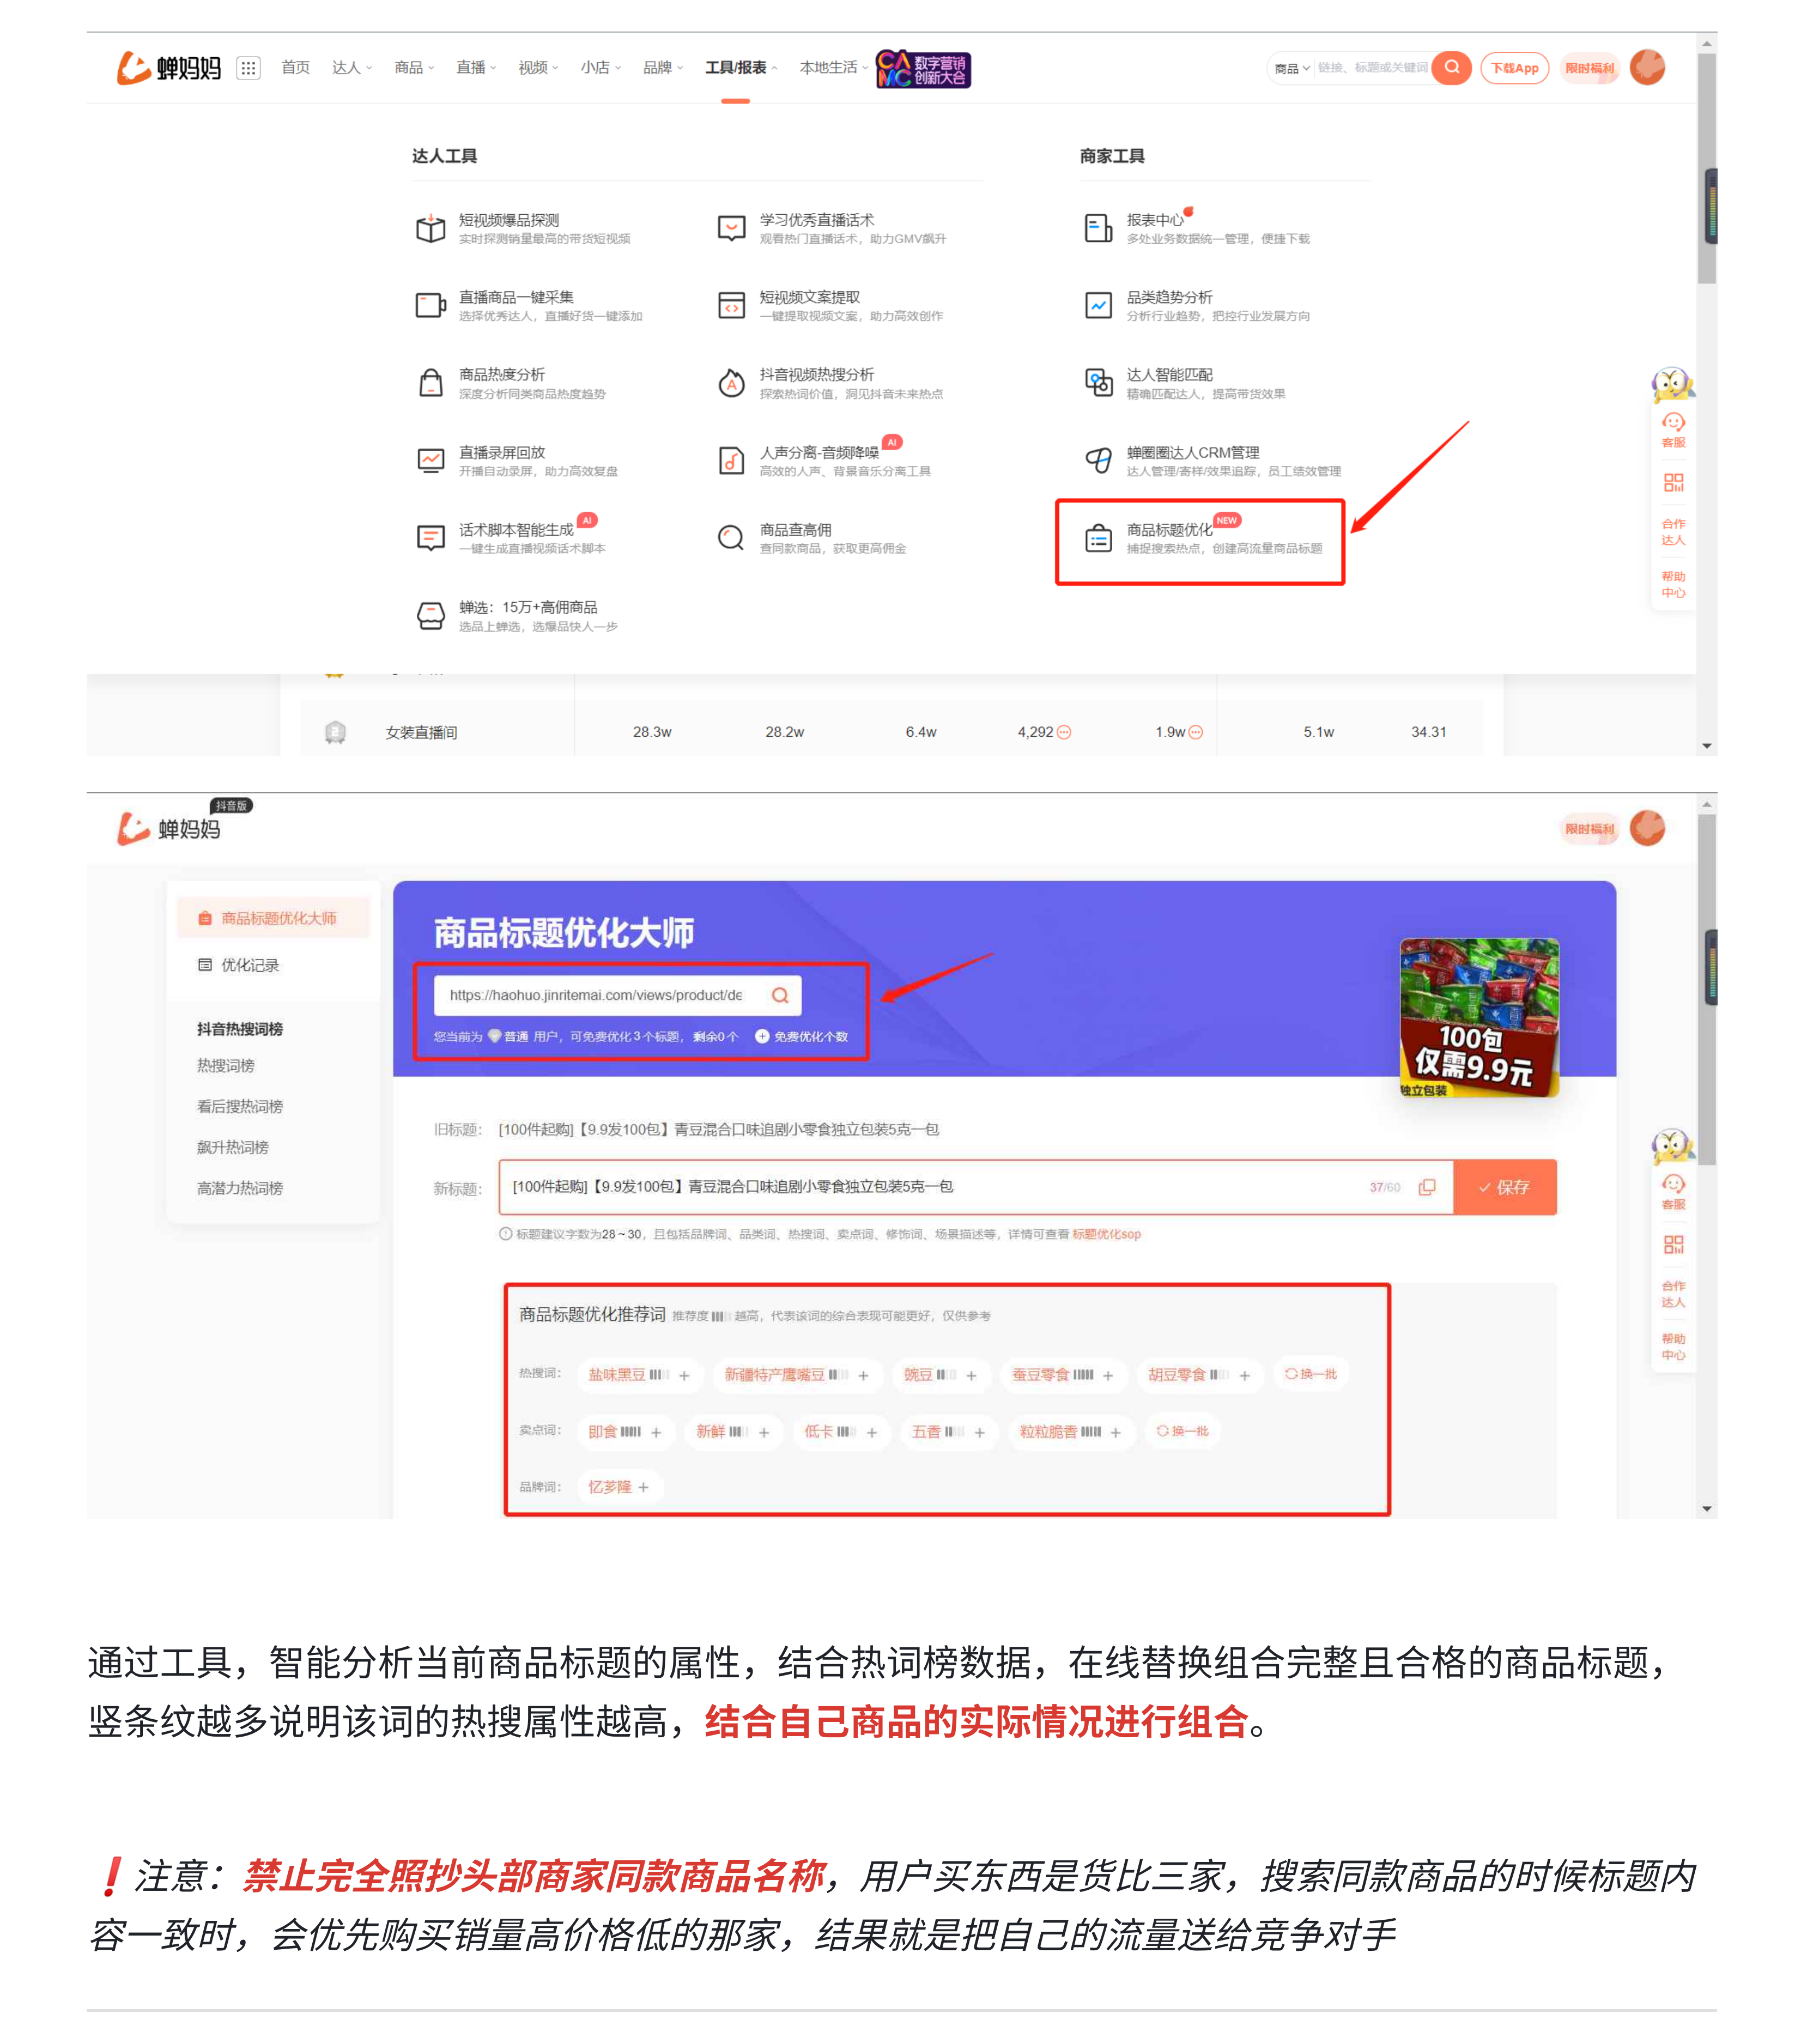Open 飙升热词榜 in sidebar
The width and height of the screenshot is (1801, 2044).
[x=233, y=1148]
